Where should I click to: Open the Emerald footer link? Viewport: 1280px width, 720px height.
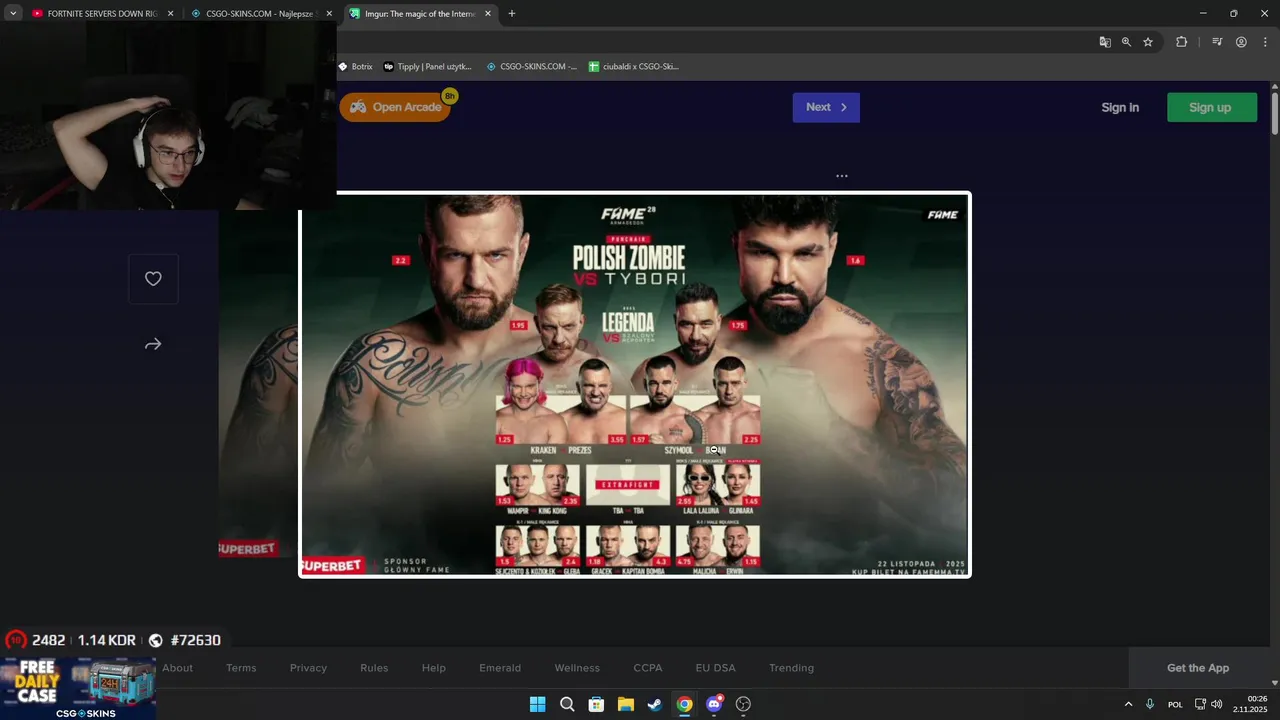click(x=500, y=668)
